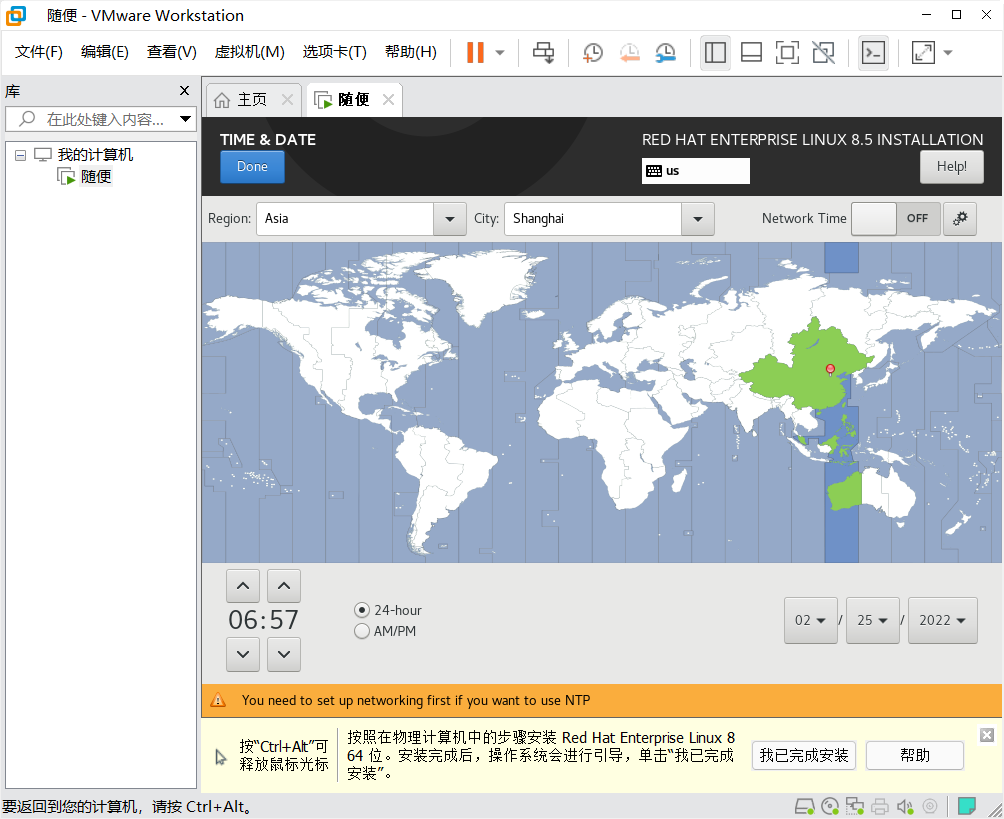
Task: Open the 查看(V) menu
Action: (171, 52)
